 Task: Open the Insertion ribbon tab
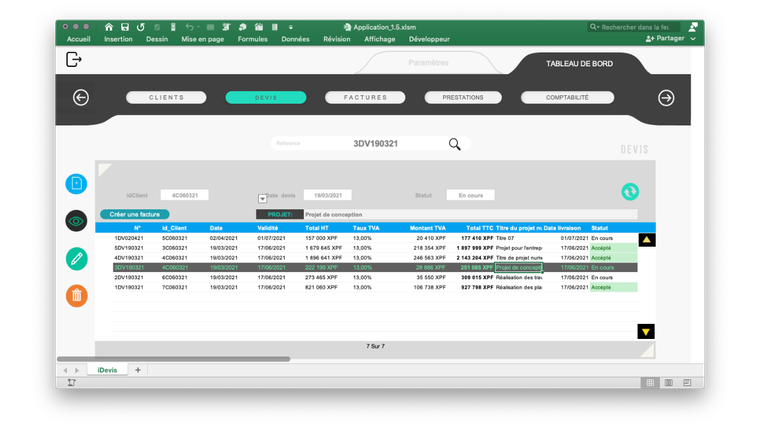click(x=118, y=39)
